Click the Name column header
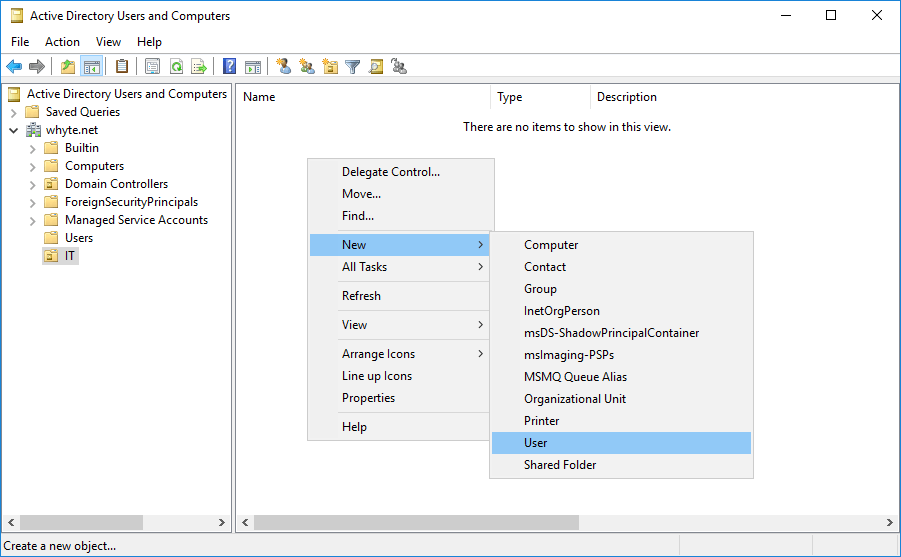901x557 pixels. click(364, 97)
